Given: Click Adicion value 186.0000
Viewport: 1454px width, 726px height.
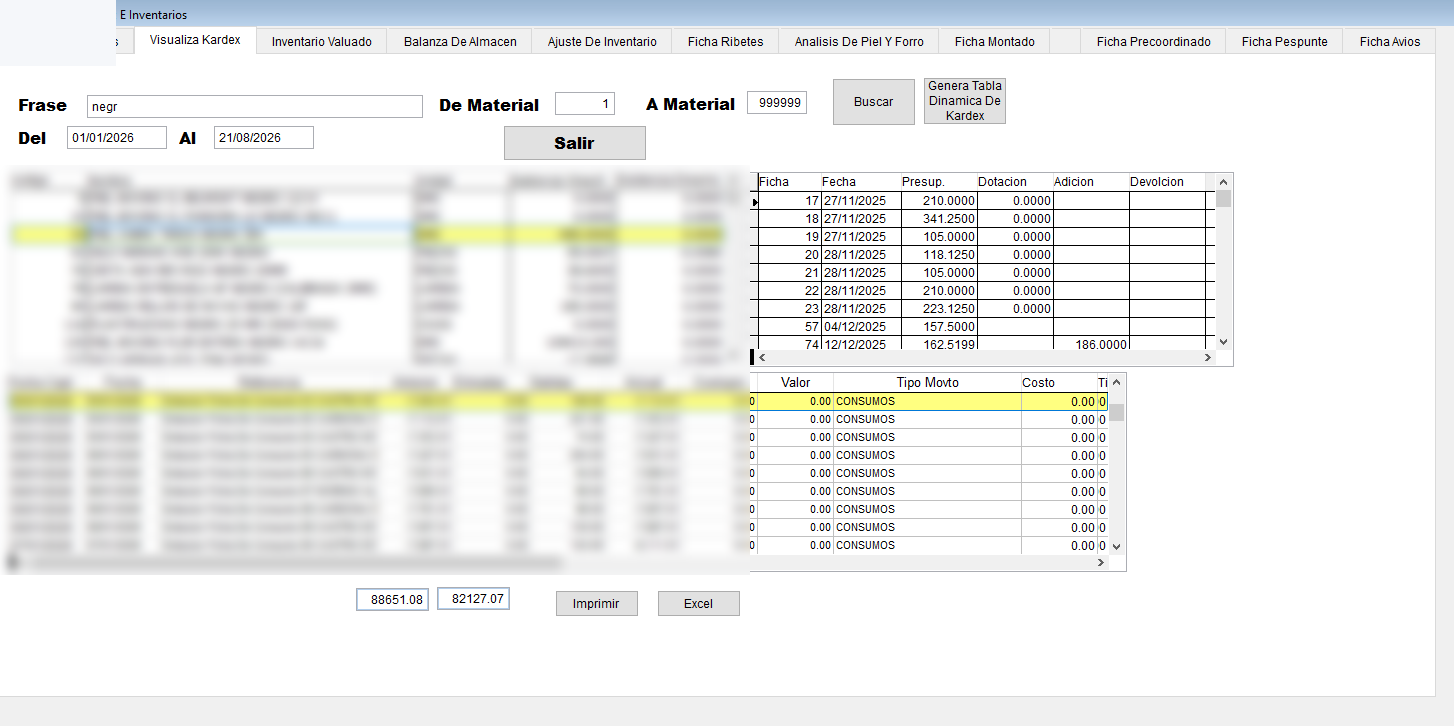Looking at the screenshot, I should (x=1091, y=343).
